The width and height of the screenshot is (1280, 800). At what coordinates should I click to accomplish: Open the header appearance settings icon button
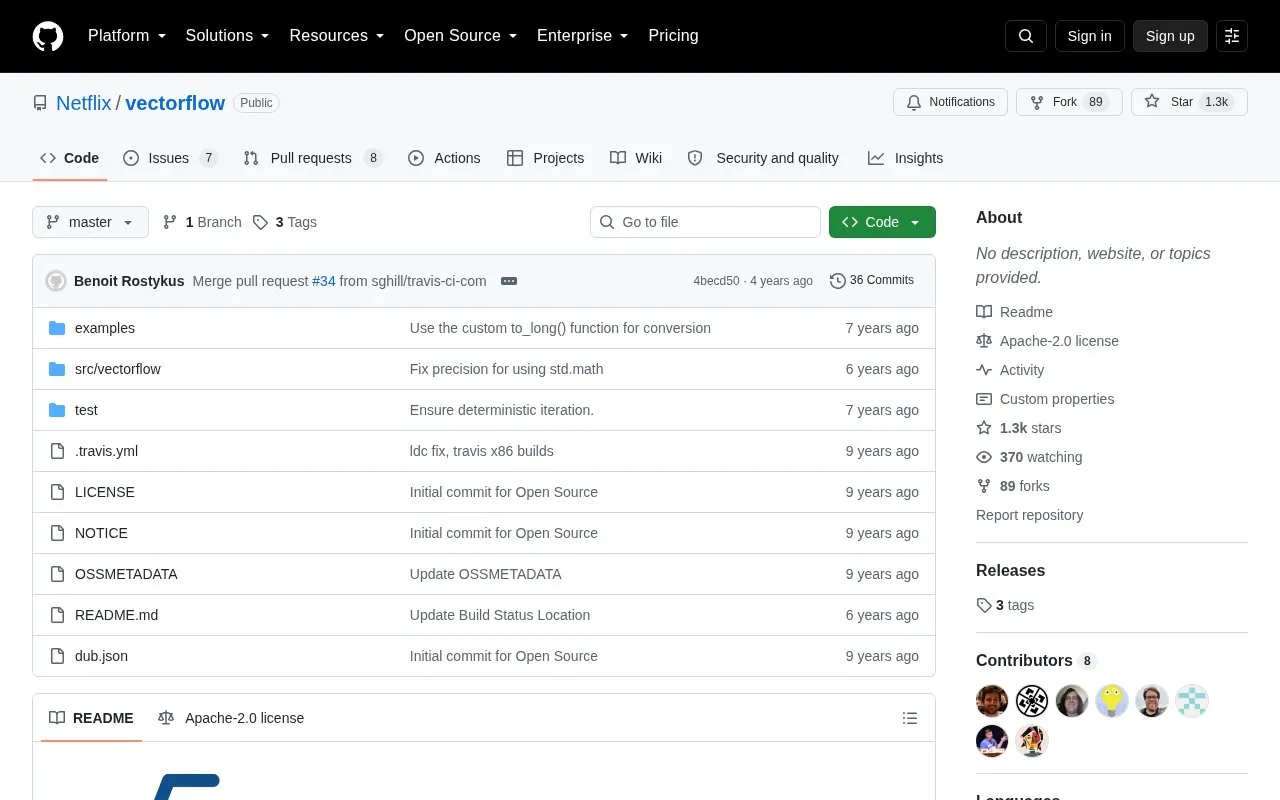tap(1232, 36)
